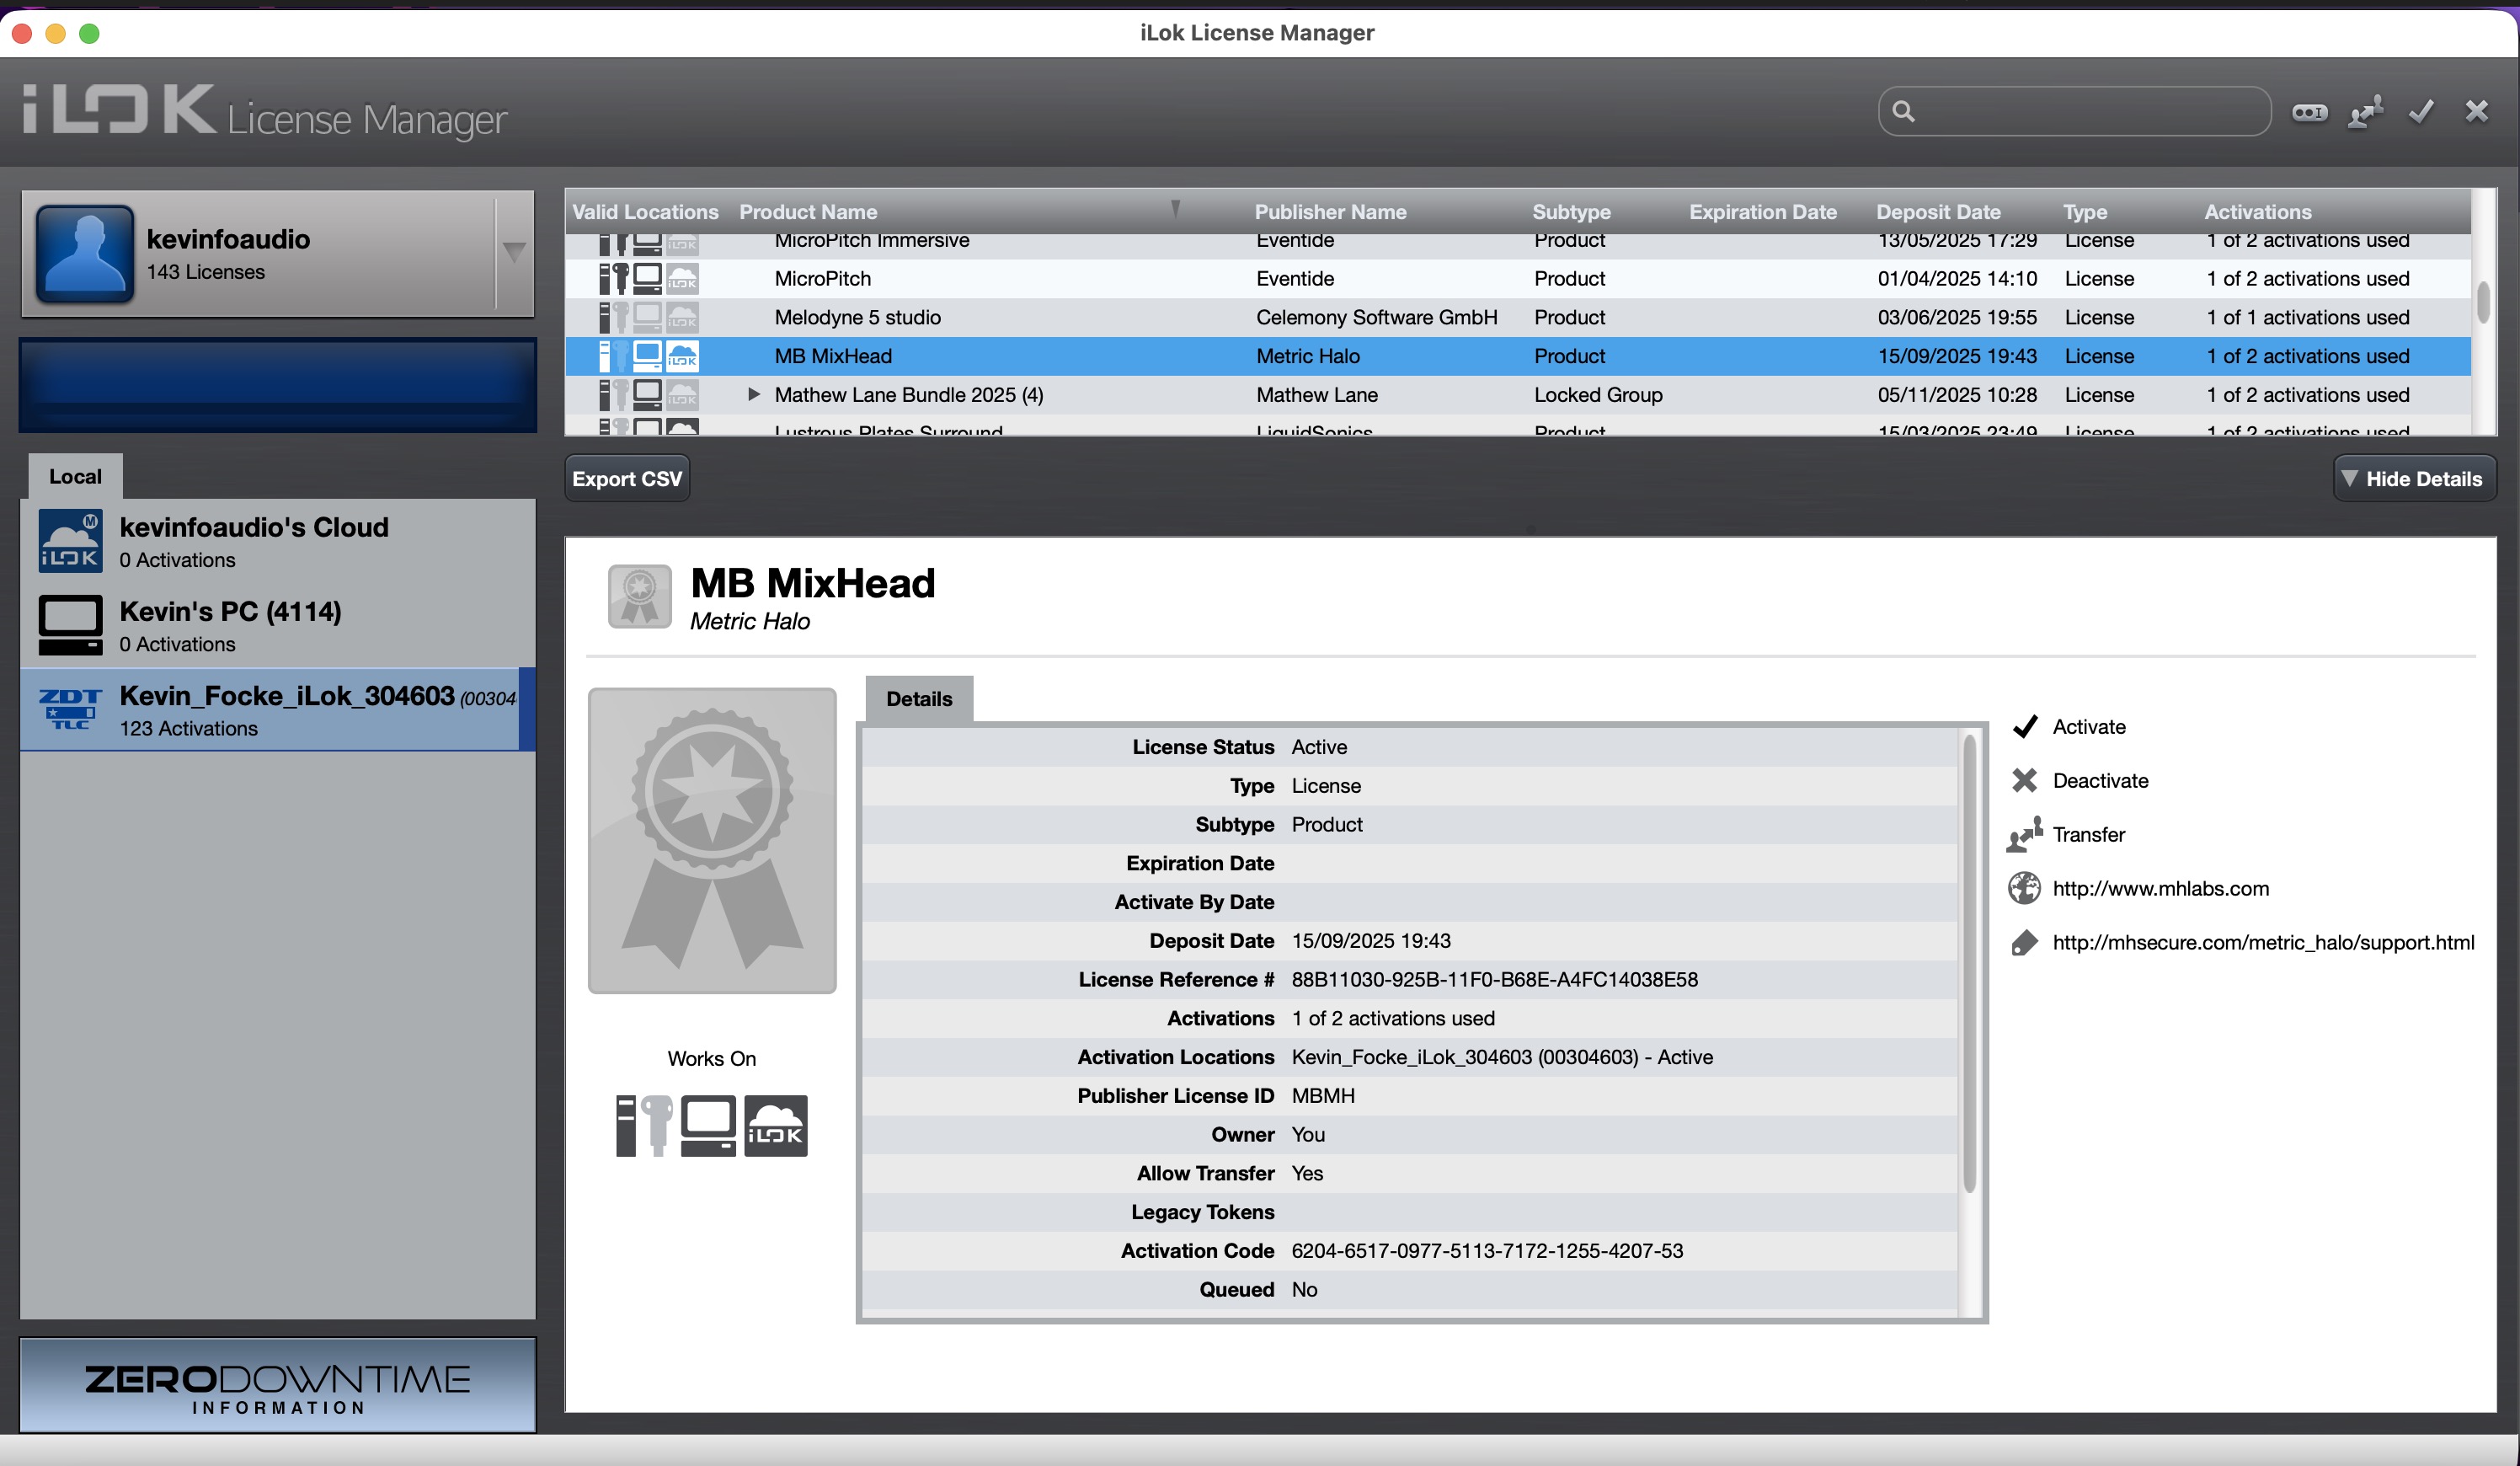Screen dimensions: 2520x1466
Task: Click valid locations icons in MB MixHead row
Action: click(x=648, y=356)
